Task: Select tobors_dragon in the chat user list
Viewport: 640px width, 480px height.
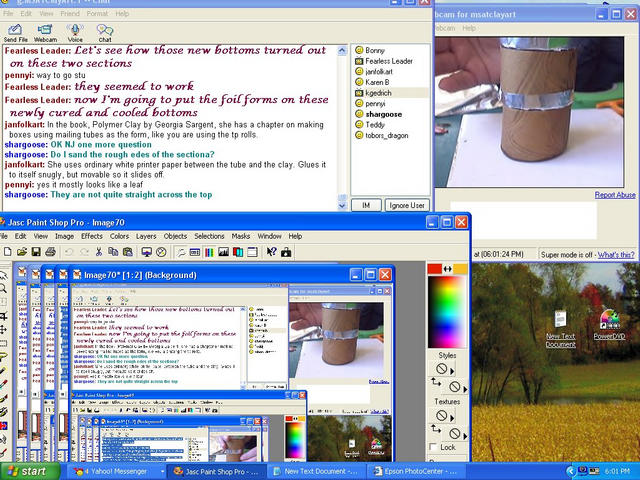Action: [x=386, y=136]
